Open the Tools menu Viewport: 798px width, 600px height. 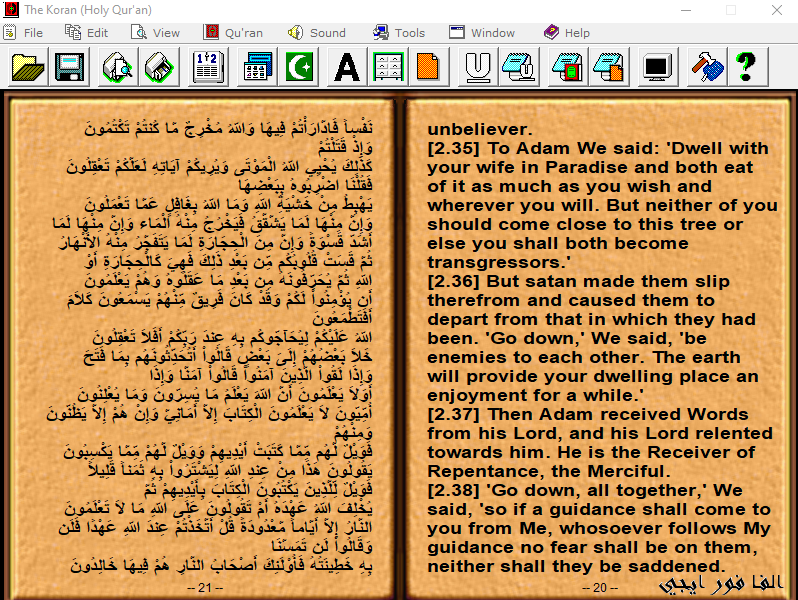coord(399,33)
